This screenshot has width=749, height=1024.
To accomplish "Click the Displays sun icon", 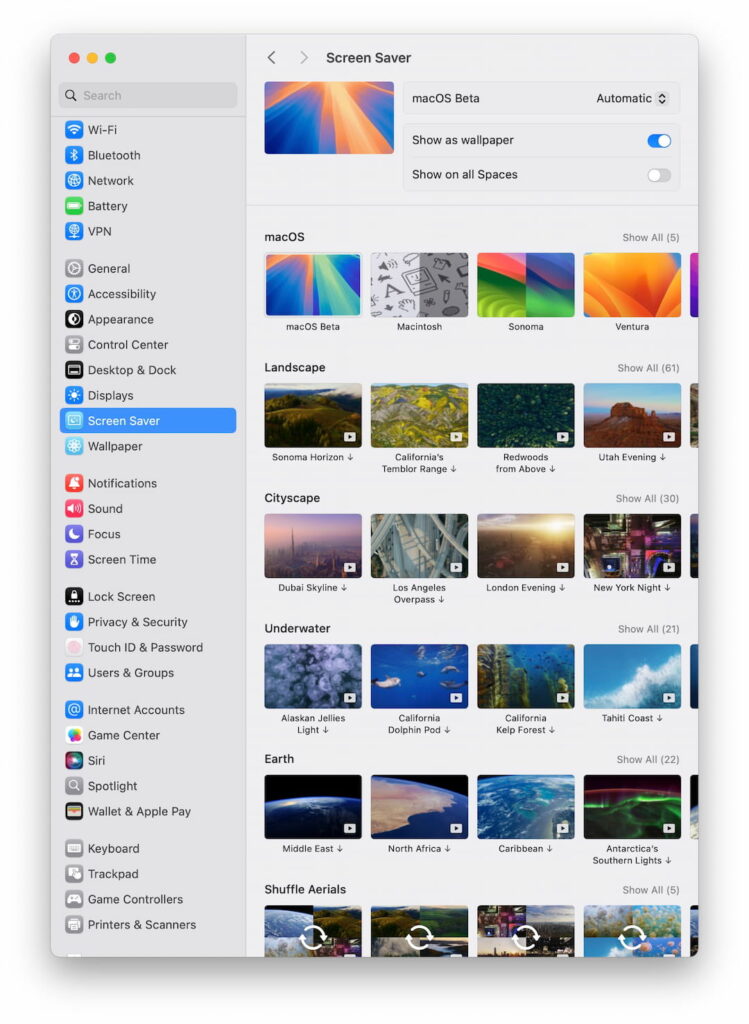I will 74,395.
